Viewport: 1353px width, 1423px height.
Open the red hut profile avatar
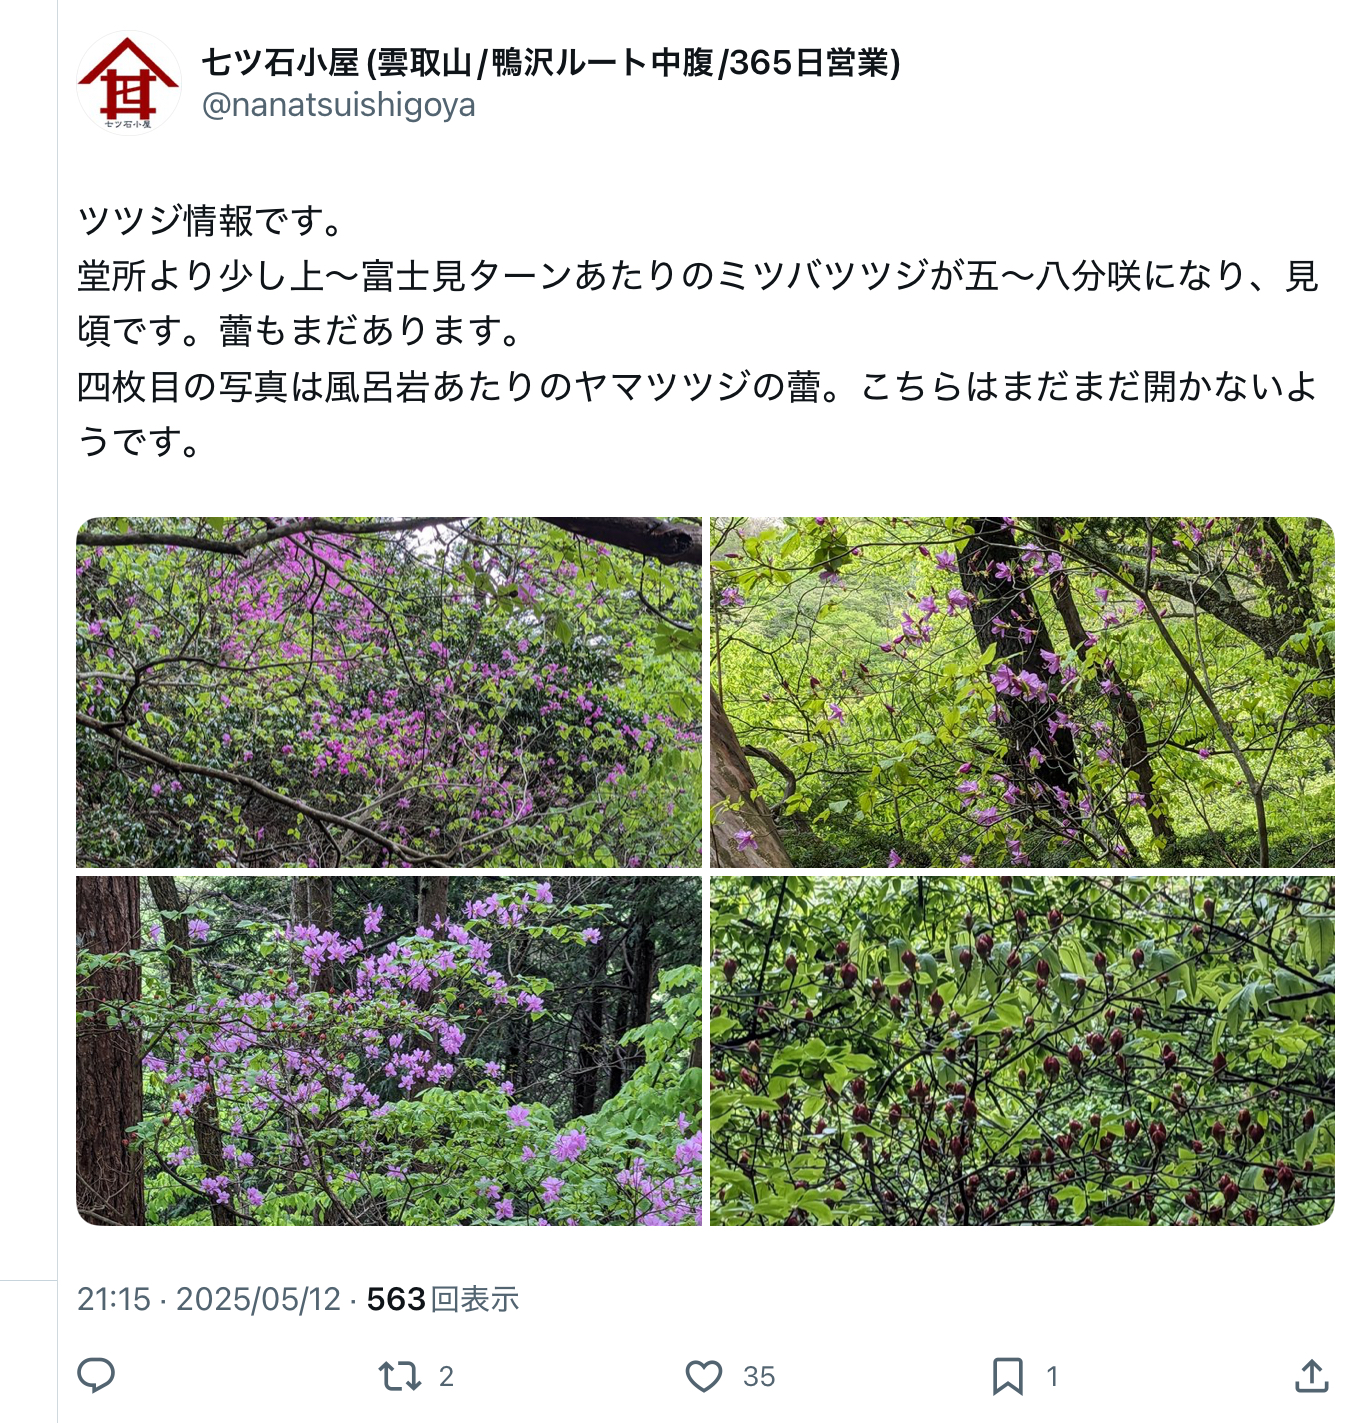click(x=129, y=83)
